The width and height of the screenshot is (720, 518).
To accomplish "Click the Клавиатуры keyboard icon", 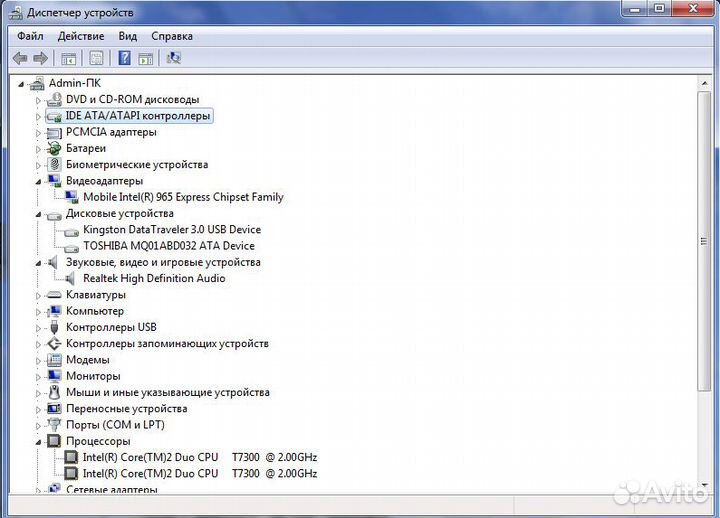I will (54, 295).
